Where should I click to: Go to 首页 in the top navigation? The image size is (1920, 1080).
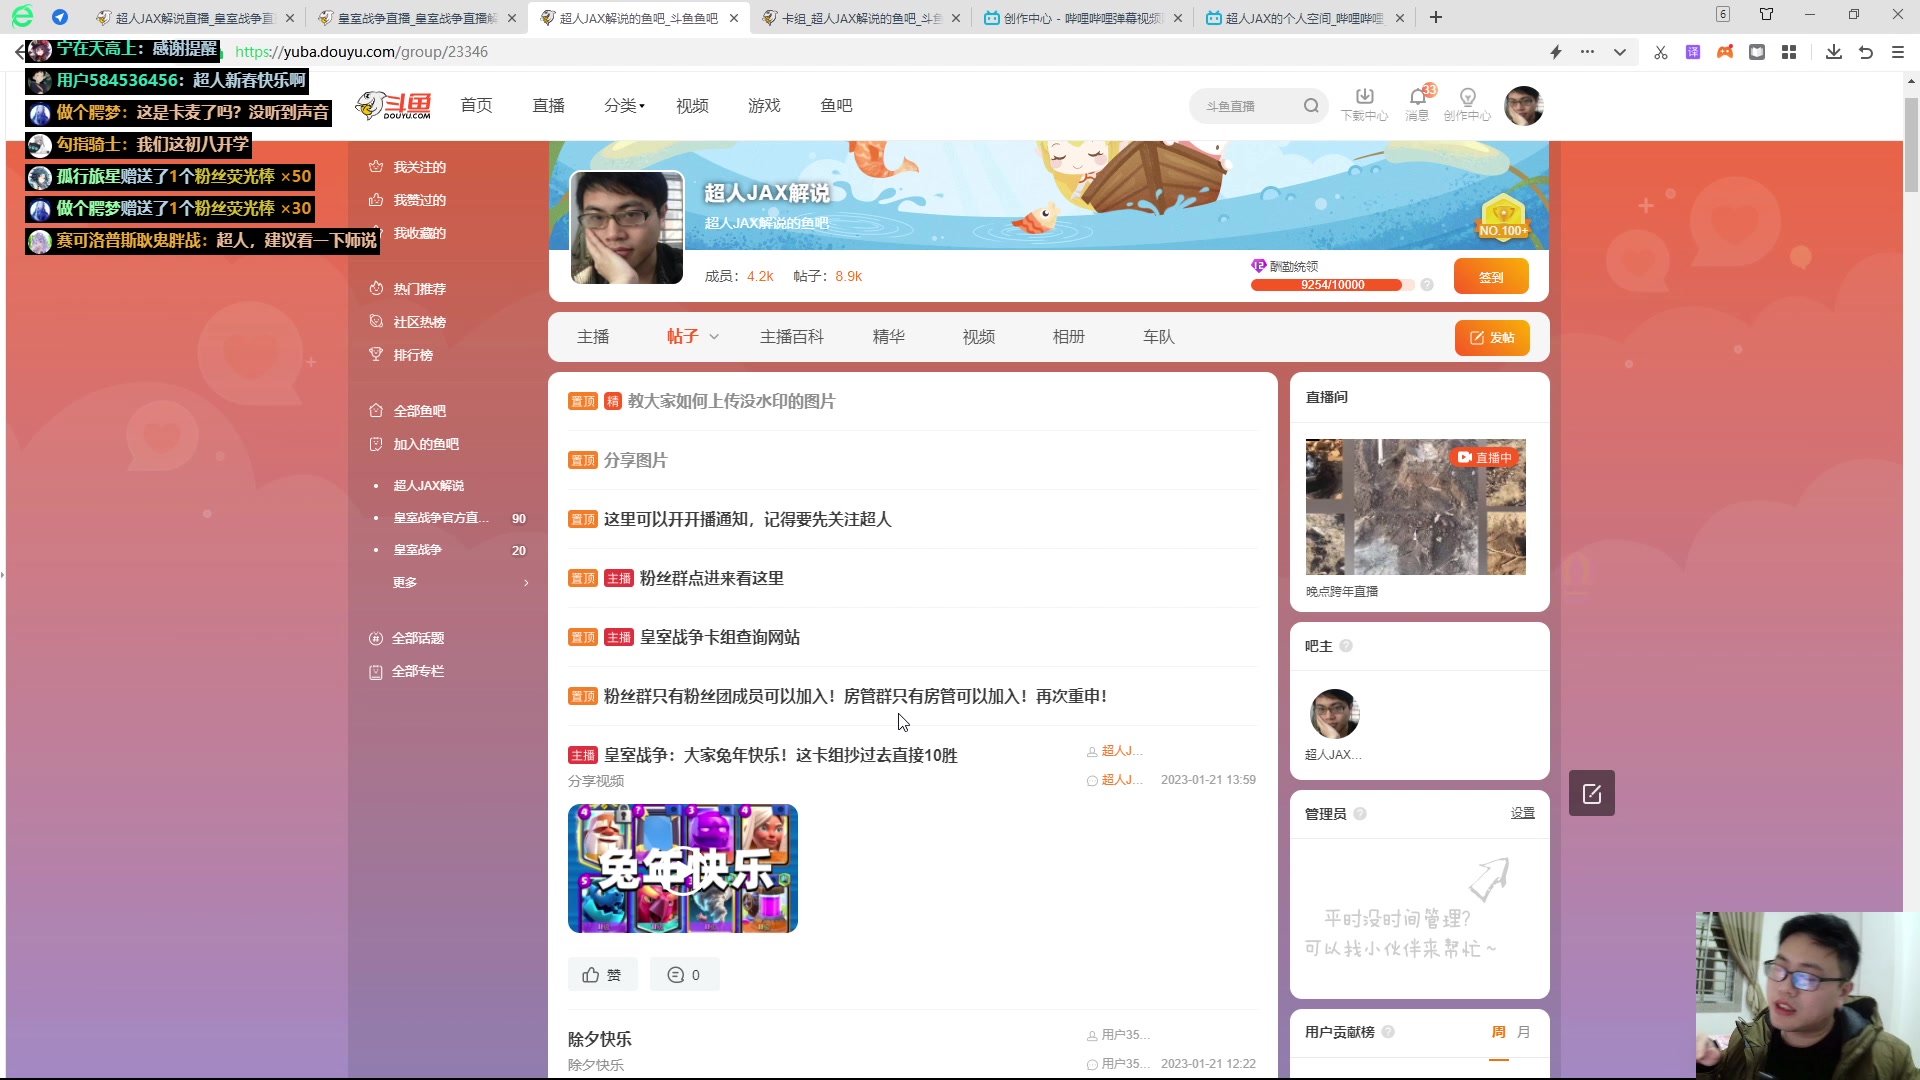(x=476, y=106)
